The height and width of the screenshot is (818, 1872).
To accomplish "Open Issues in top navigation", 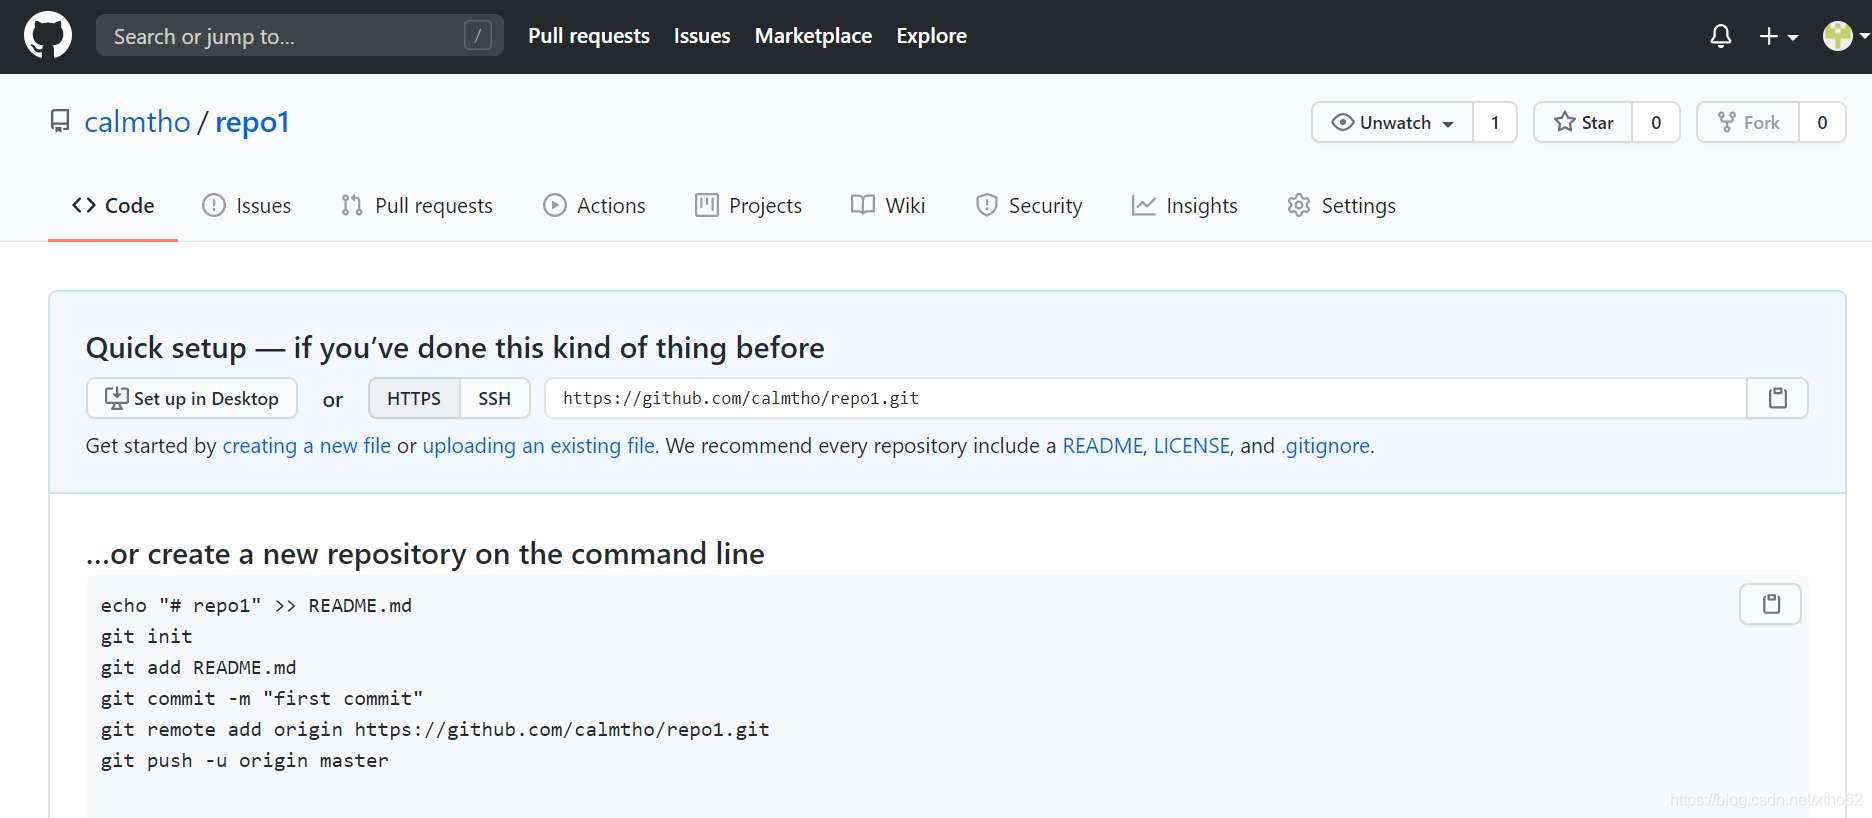I will [x=702, y=36].
